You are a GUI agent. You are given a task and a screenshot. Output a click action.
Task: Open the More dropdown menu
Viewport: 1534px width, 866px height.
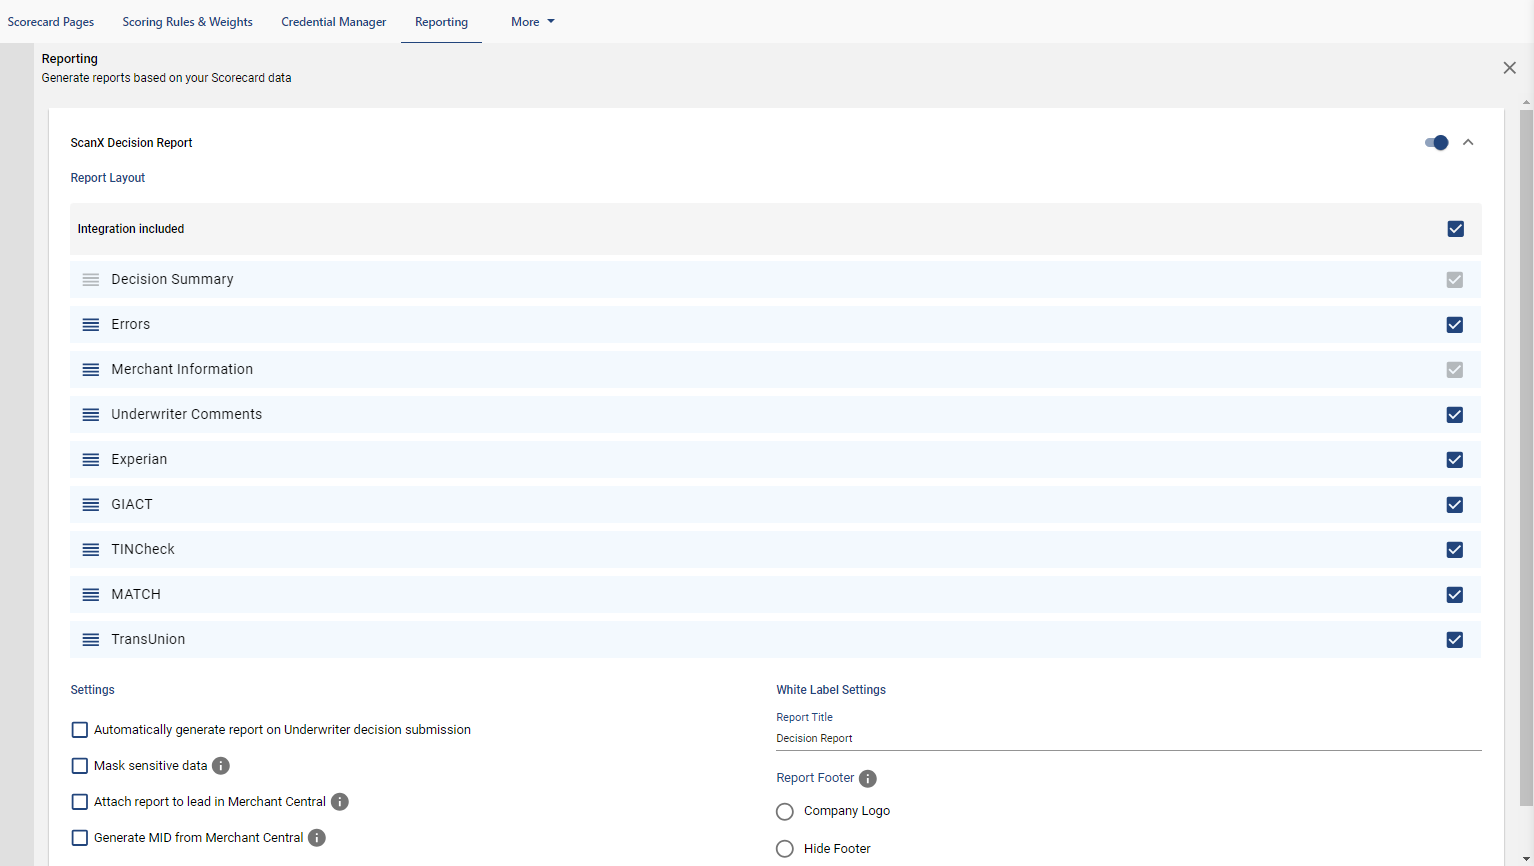pyautogui.click(x=532, y=22)
